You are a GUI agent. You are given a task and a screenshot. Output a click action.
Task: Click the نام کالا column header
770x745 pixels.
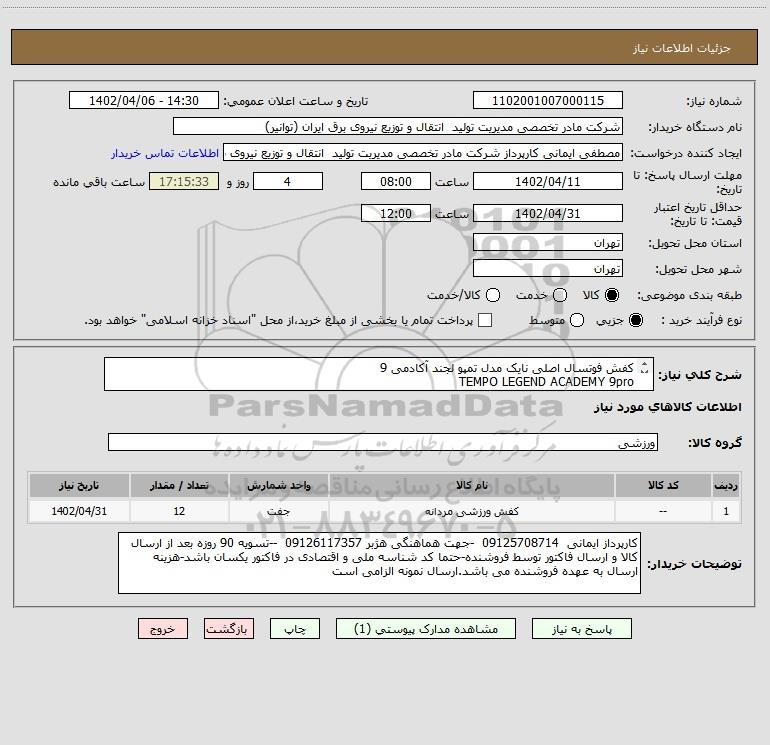pos(472,485)
